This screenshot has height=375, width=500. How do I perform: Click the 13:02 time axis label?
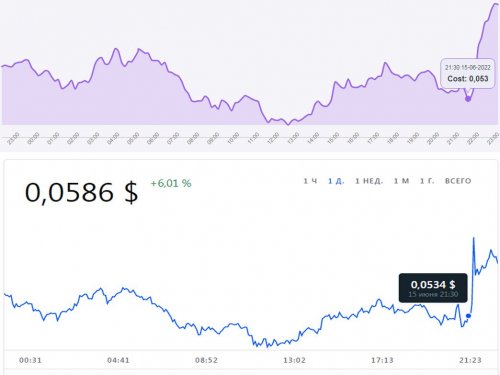click(294, 360)
